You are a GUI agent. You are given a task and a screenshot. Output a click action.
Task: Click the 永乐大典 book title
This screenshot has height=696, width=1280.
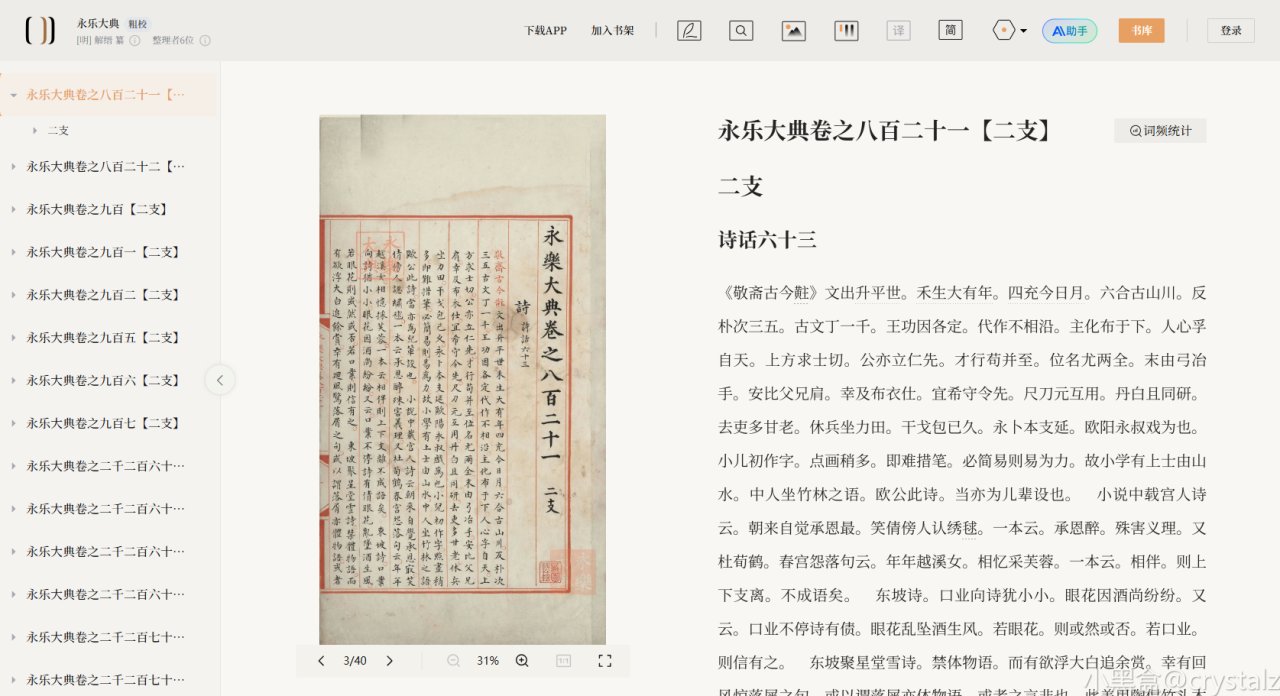click(x=97, y=23)
